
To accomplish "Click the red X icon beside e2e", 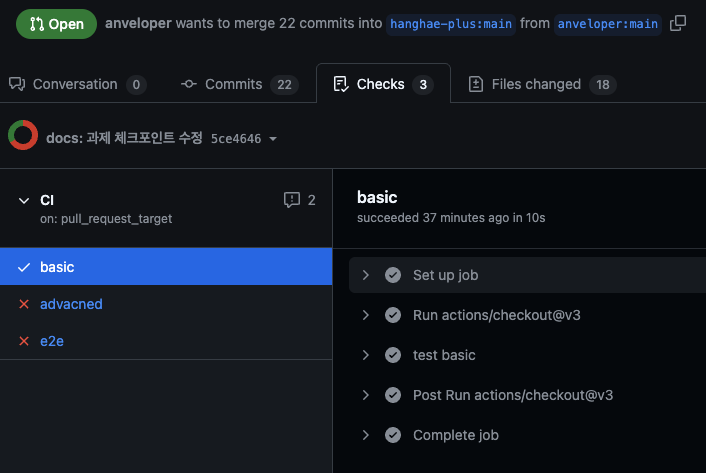I will 24,341.
